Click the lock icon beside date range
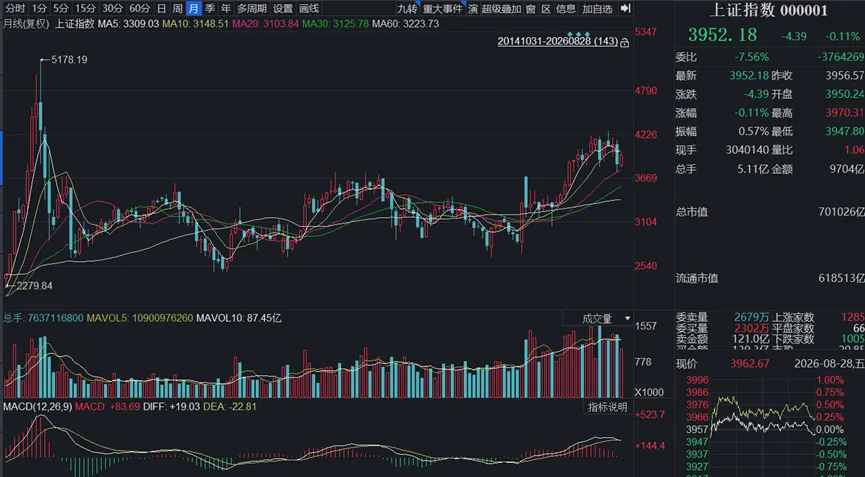Image resolution: width=865 pixels, height=477 pixels. click(624, 42)
